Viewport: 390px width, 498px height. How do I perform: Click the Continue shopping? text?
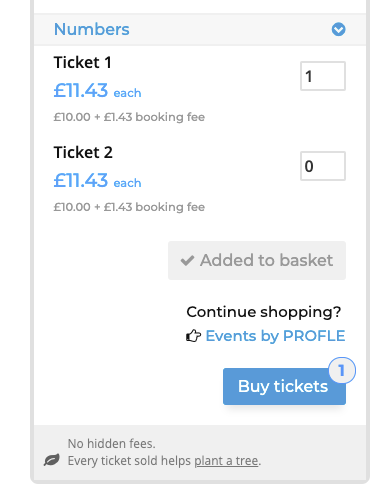coord(264,312)
